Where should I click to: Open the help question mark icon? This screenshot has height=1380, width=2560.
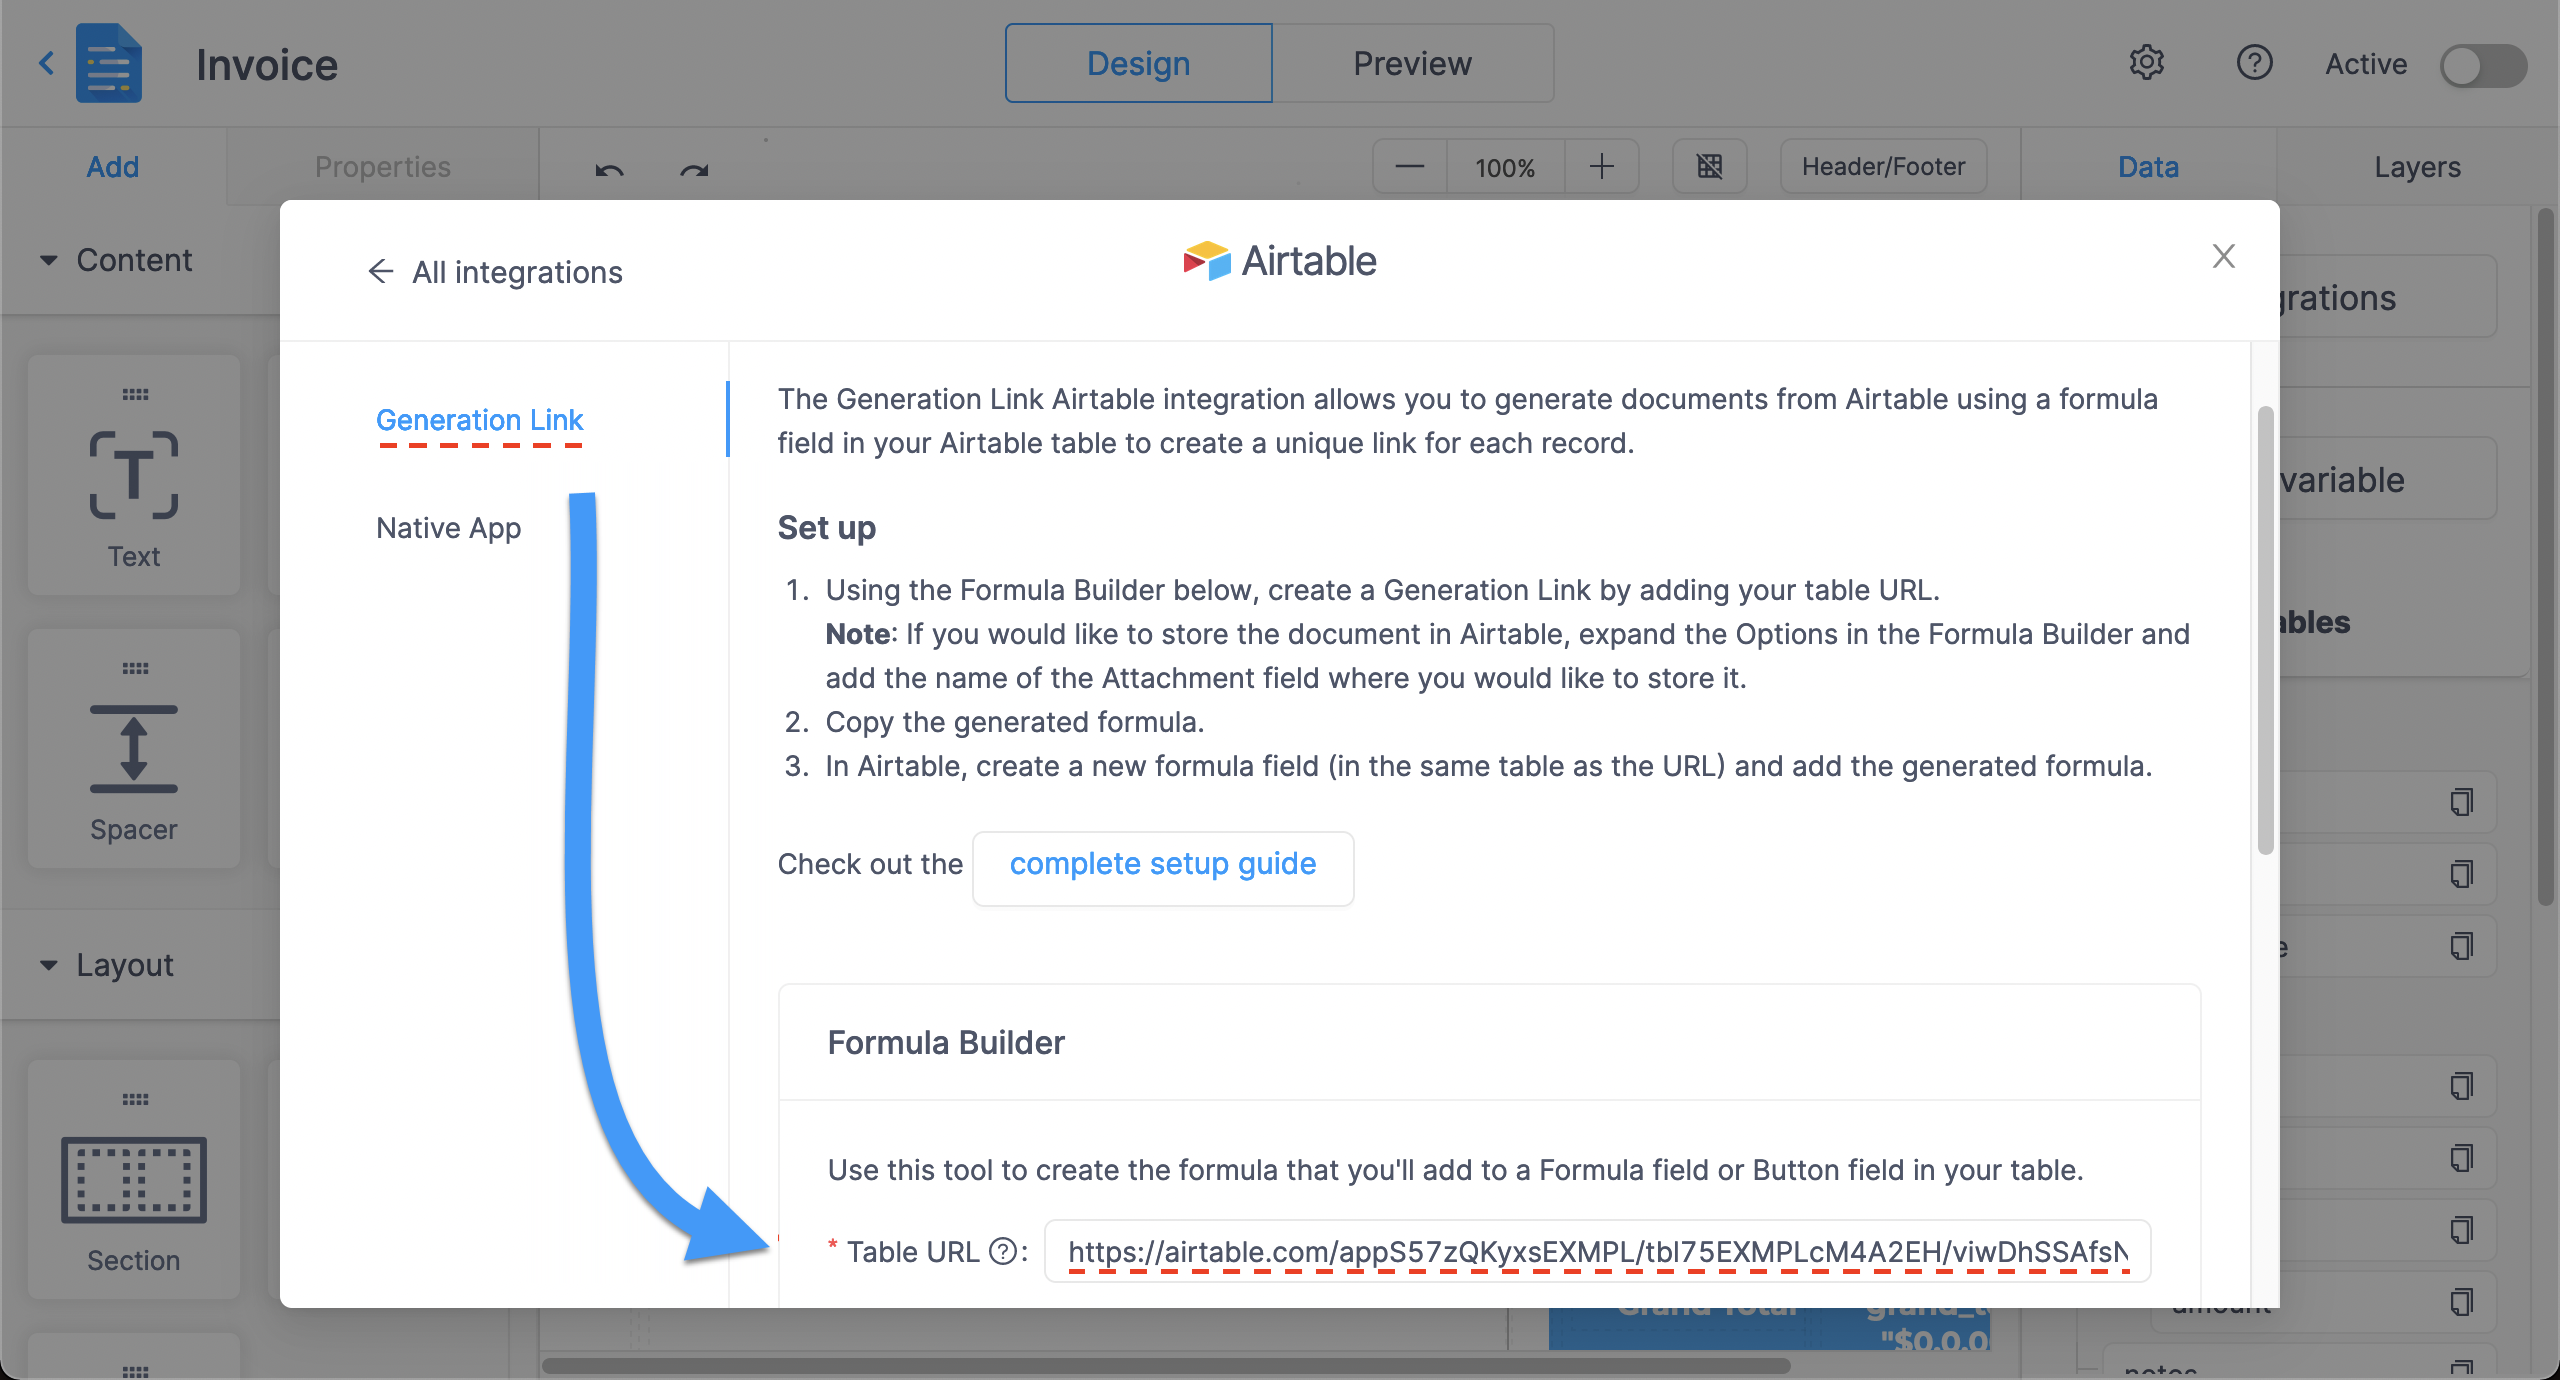click(x=2254, y=63)
